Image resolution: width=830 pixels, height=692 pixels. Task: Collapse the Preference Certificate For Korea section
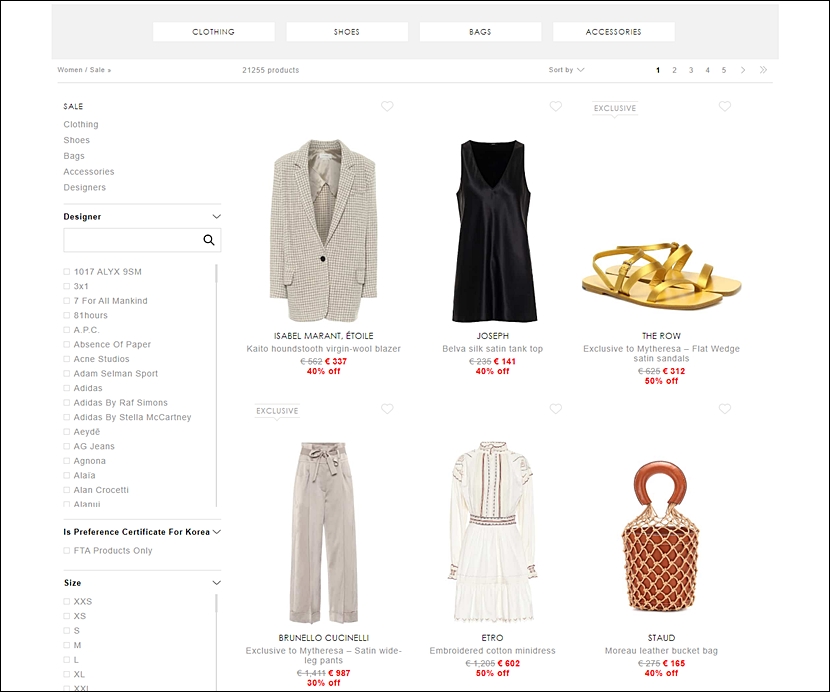click(216, 532)
